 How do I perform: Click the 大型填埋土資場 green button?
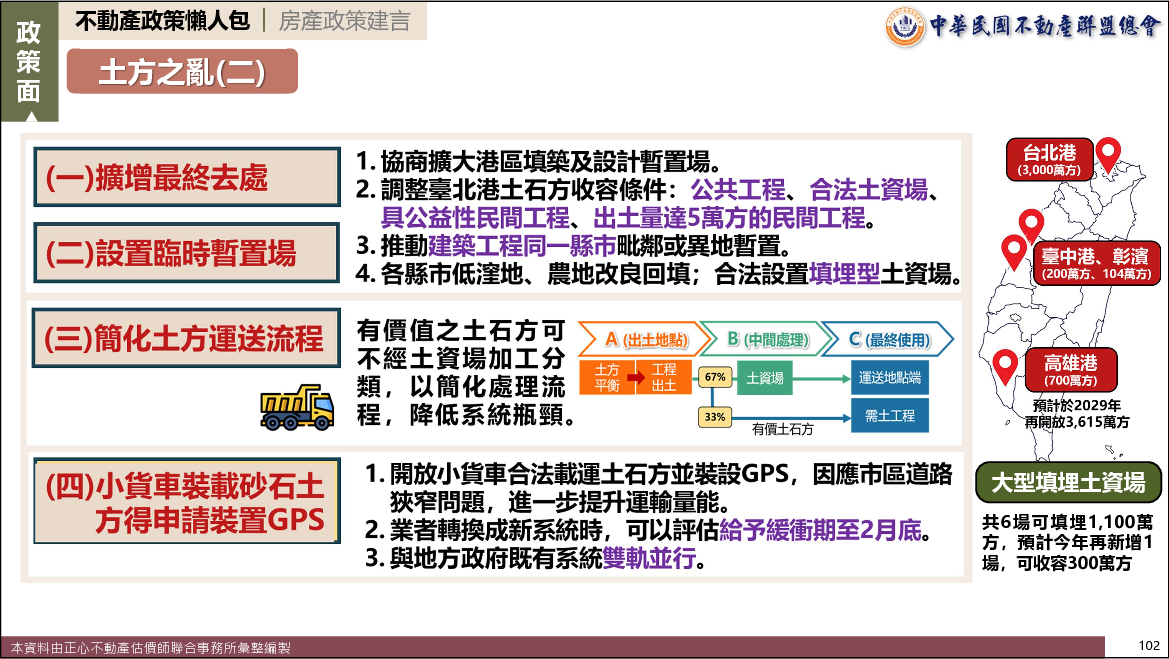coord(1067,484)
